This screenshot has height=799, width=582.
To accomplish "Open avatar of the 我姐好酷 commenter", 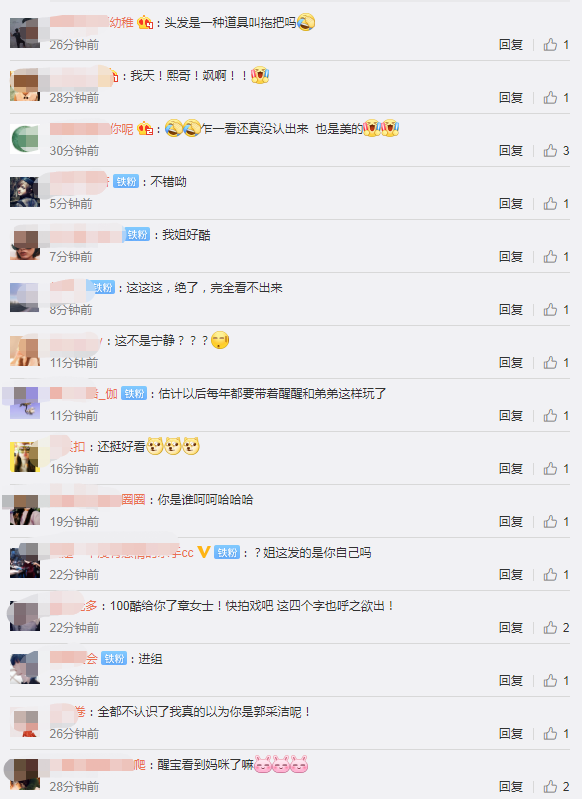I will pos(25,245).
